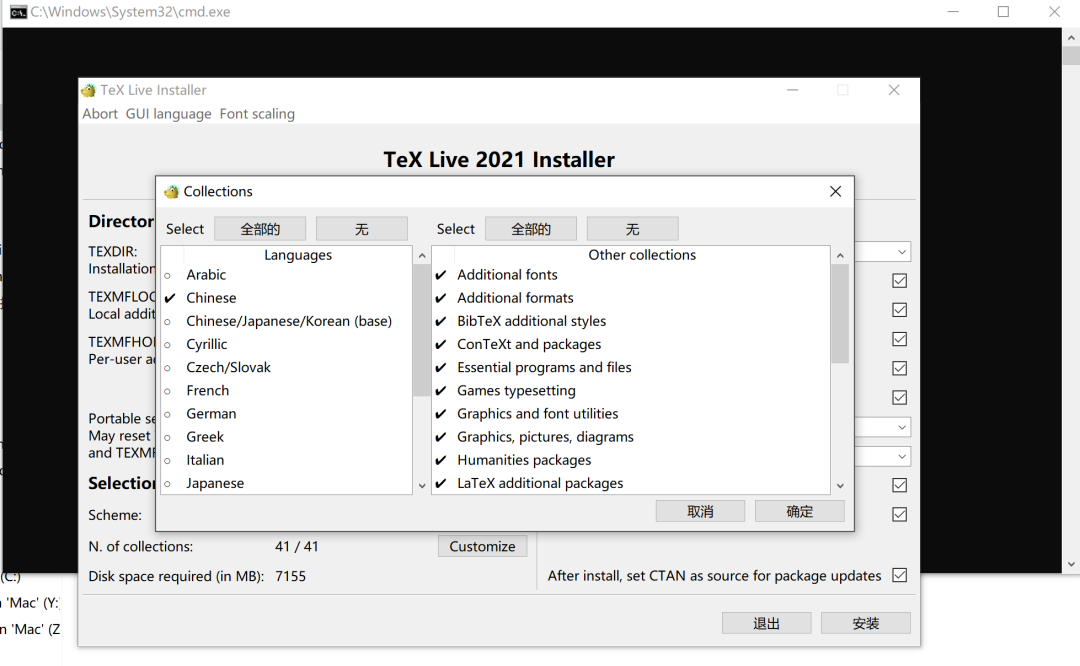Click Languages list scroll-up arrow
The width and height of the screenshot is (1080, 666).
(x=422, y=256)
